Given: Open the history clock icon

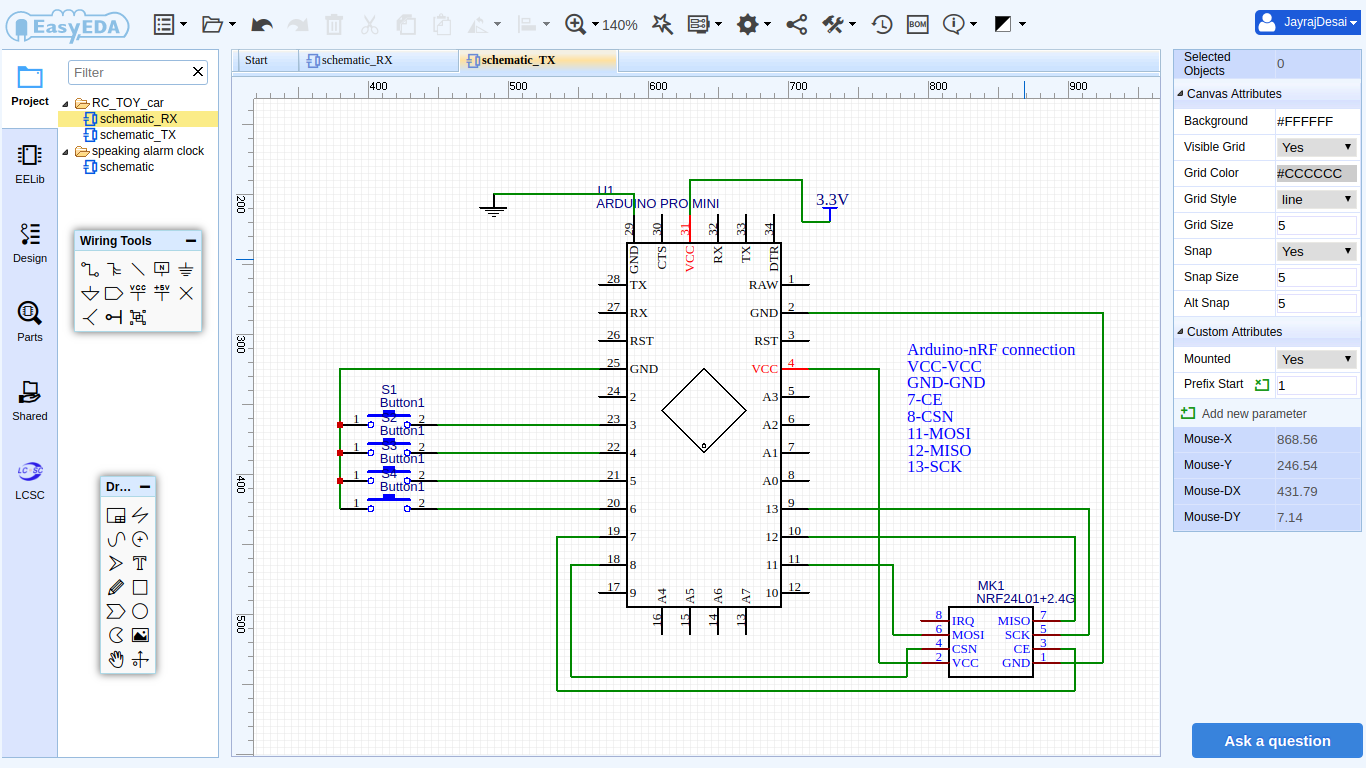Looking at the screenshot, I should point(881,24).
